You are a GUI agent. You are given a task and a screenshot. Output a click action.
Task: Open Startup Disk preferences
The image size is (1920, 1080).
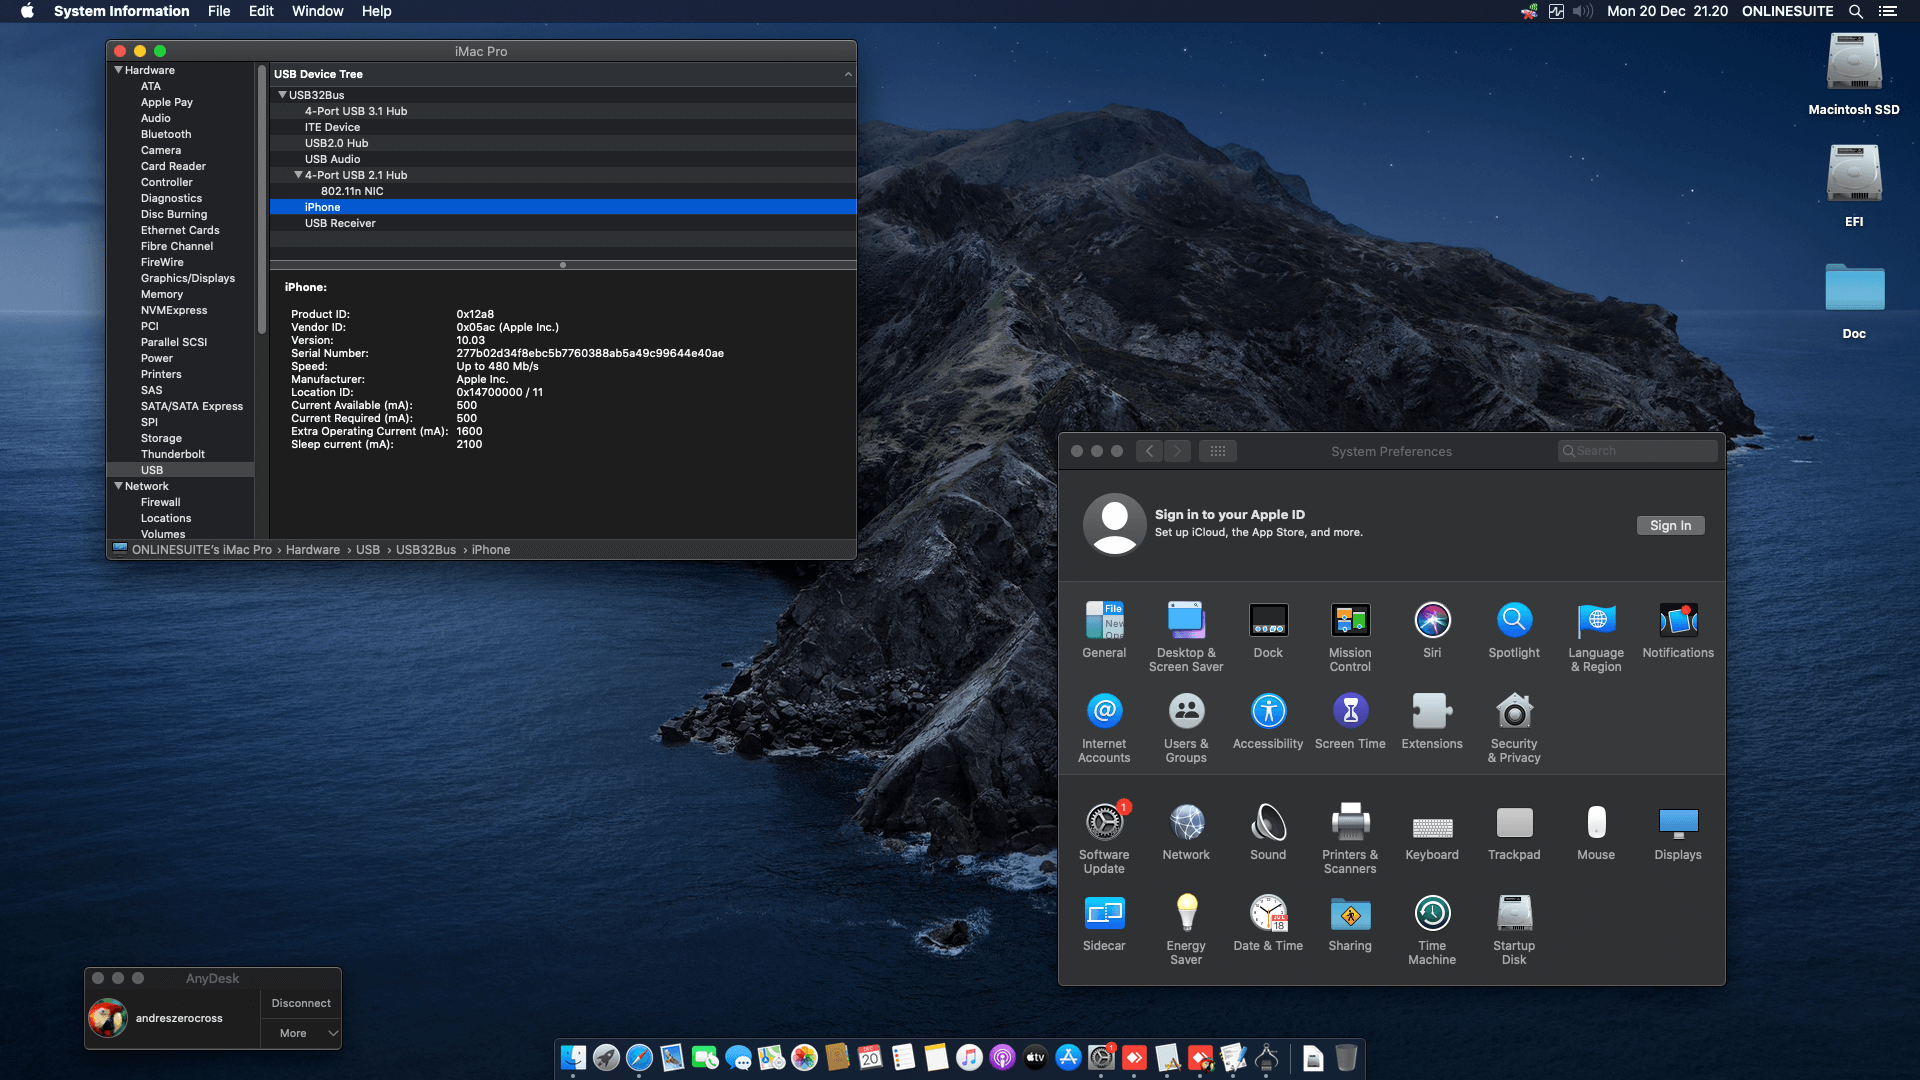(x=1514, y=929)
